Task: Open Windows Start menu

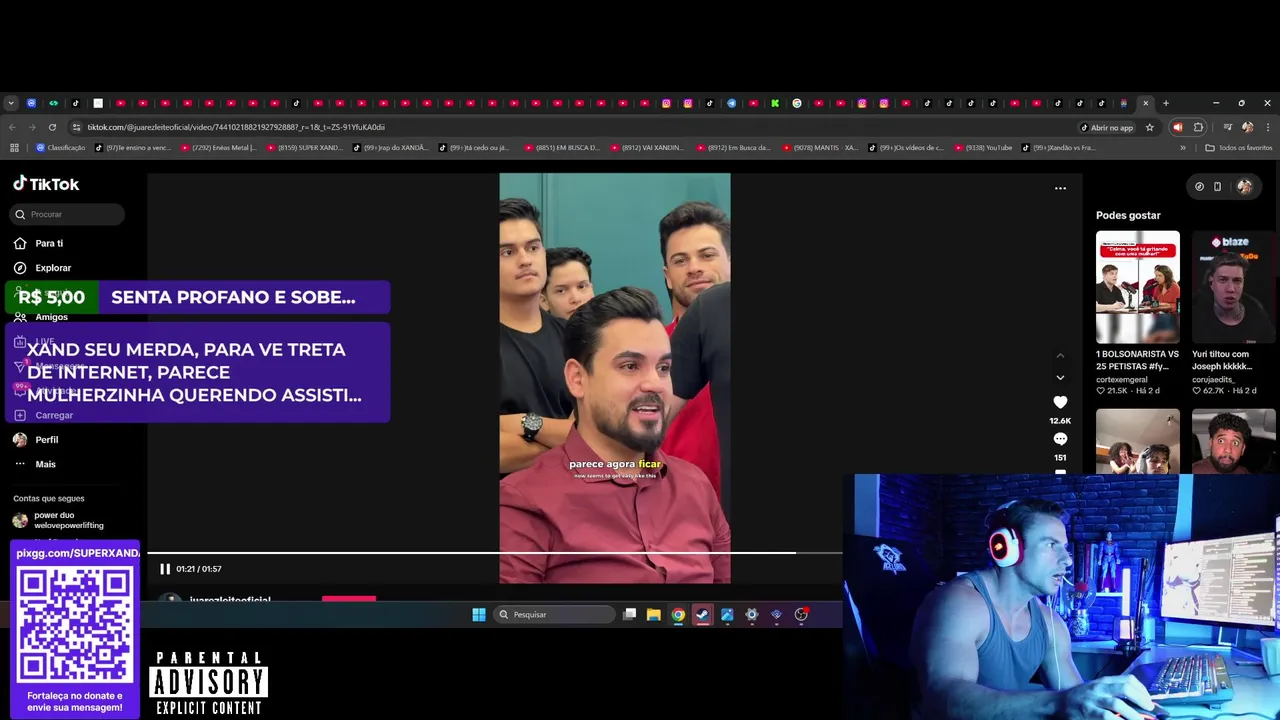Action: tap(478, 615)
